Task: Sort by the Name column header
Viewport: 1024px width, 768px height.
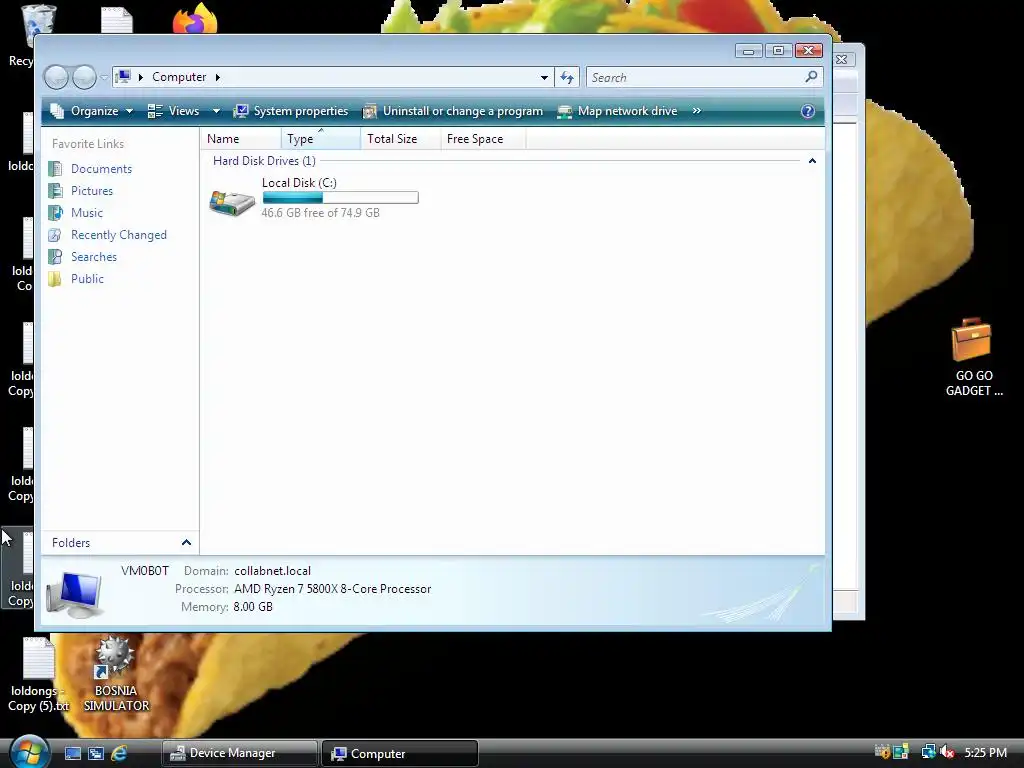Action: click(241, 138)
